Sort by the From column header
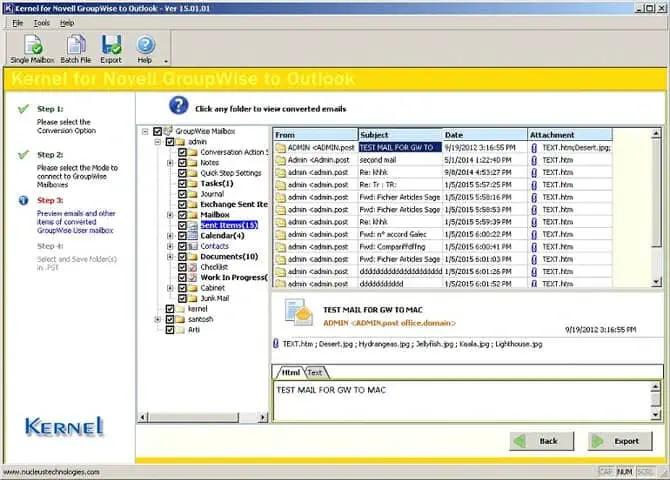 pyautogui.click(x=315, y=135)
